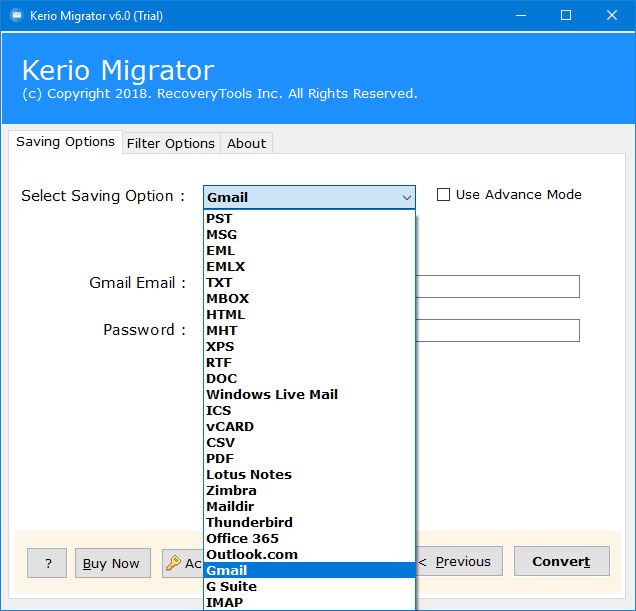The width and height of the screenshot is (636, 611).
Task: Select MHT in the dropdown list
Action: 309,330
